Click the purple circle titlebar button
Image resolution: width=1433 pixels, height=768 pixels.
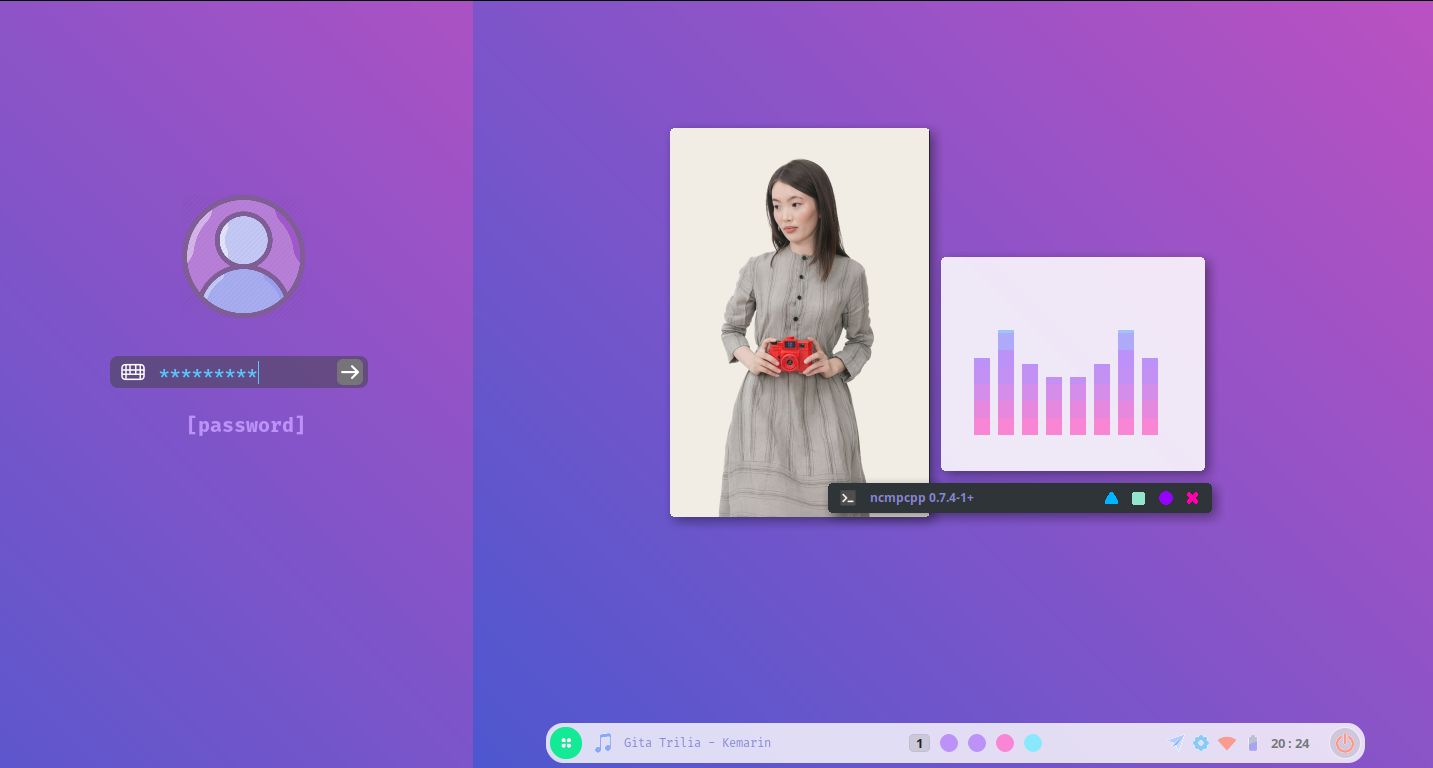pyautogui.click(x=1165, y=498)
